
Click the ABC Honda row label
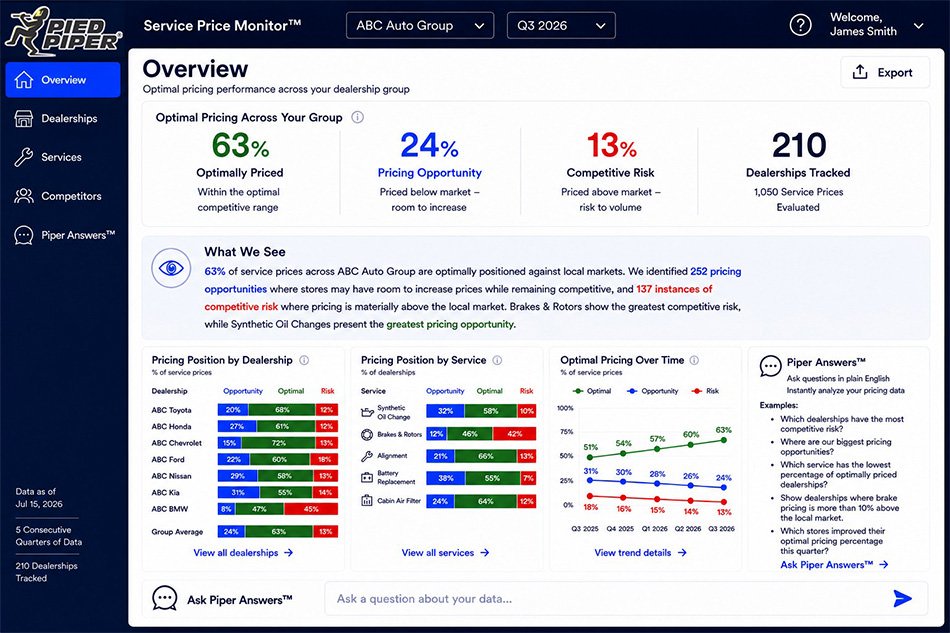(x=171, y=426)
